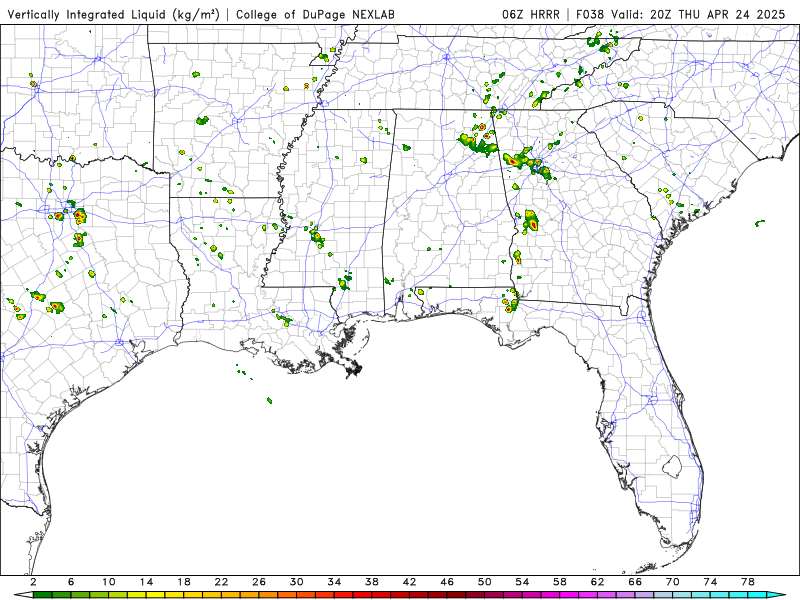Click the color bar label "26"

[259, 582]
